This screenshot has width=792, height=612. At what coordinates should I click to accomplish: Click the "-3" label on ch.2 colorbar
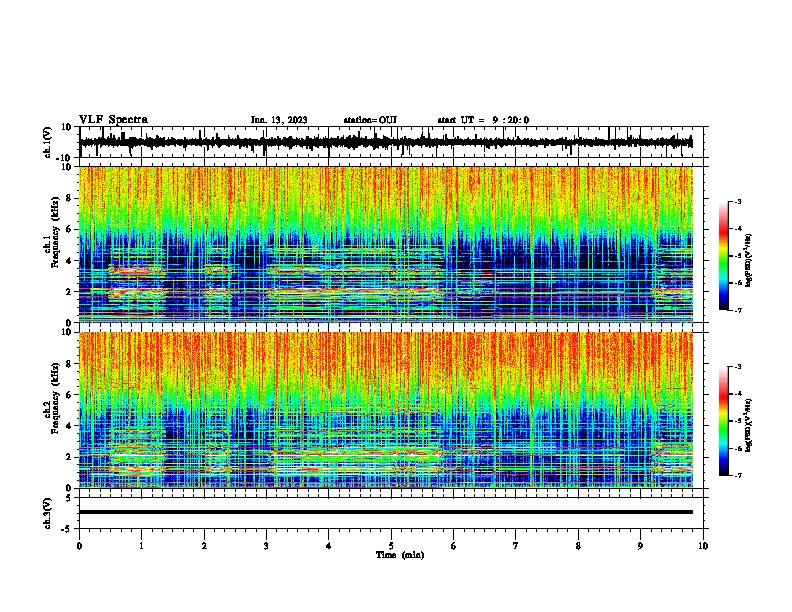pos(737,367)
